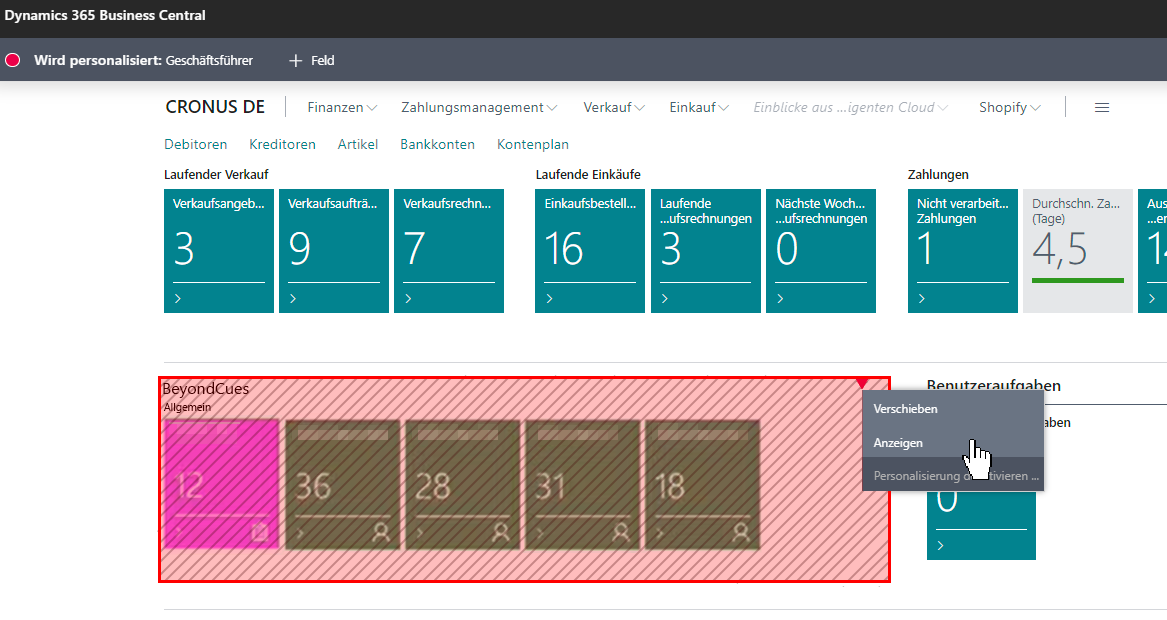Image resolution: width=1167 pixels, height=620 pixels.
Task: Select Anzeigen in the context menu
Action: point(900,442)
